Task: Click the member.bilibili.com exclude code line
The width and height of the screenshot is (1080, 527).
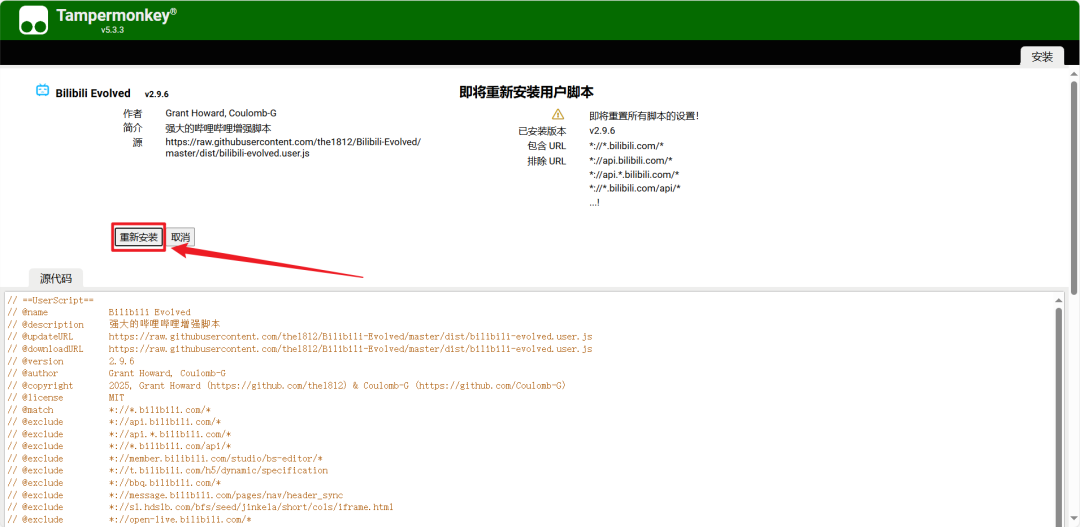Action: 165,458
